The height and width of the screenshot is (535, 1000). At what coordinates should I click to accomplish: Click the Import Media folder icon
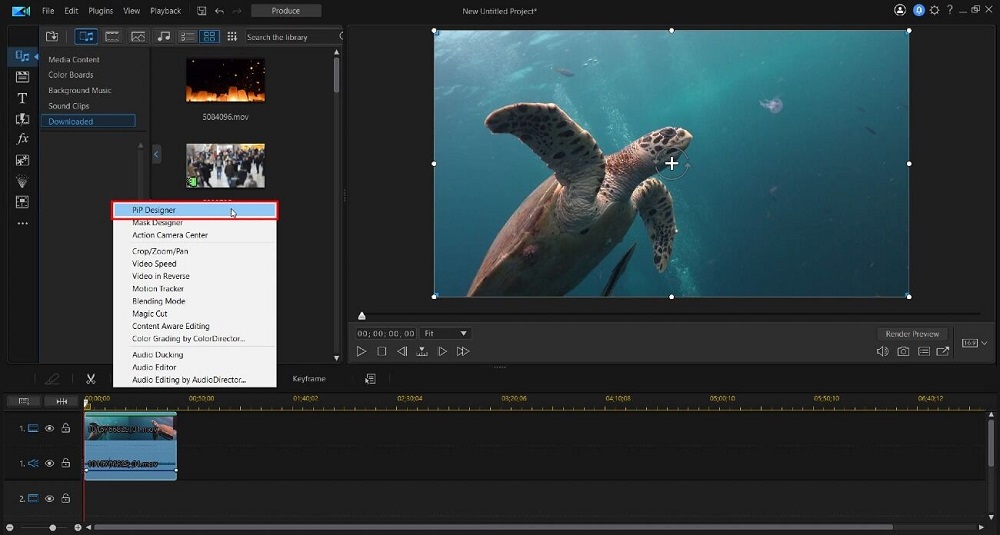tap(52, 36)
